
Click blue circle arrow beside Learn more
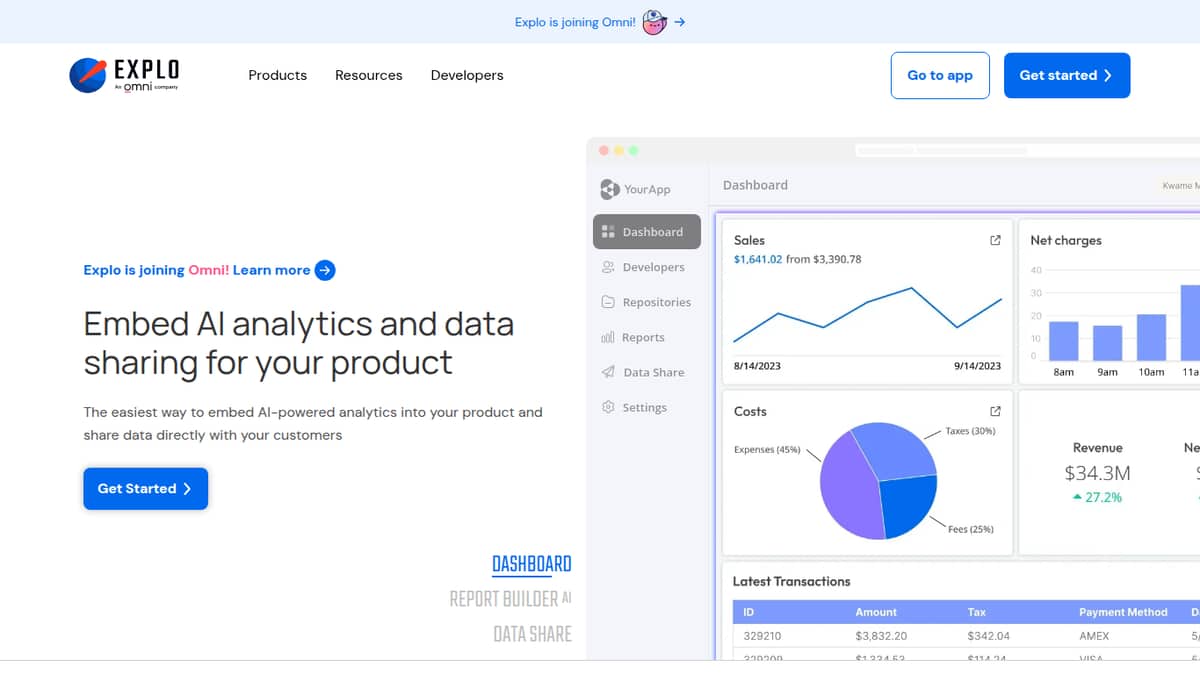(x=325, y=270)
